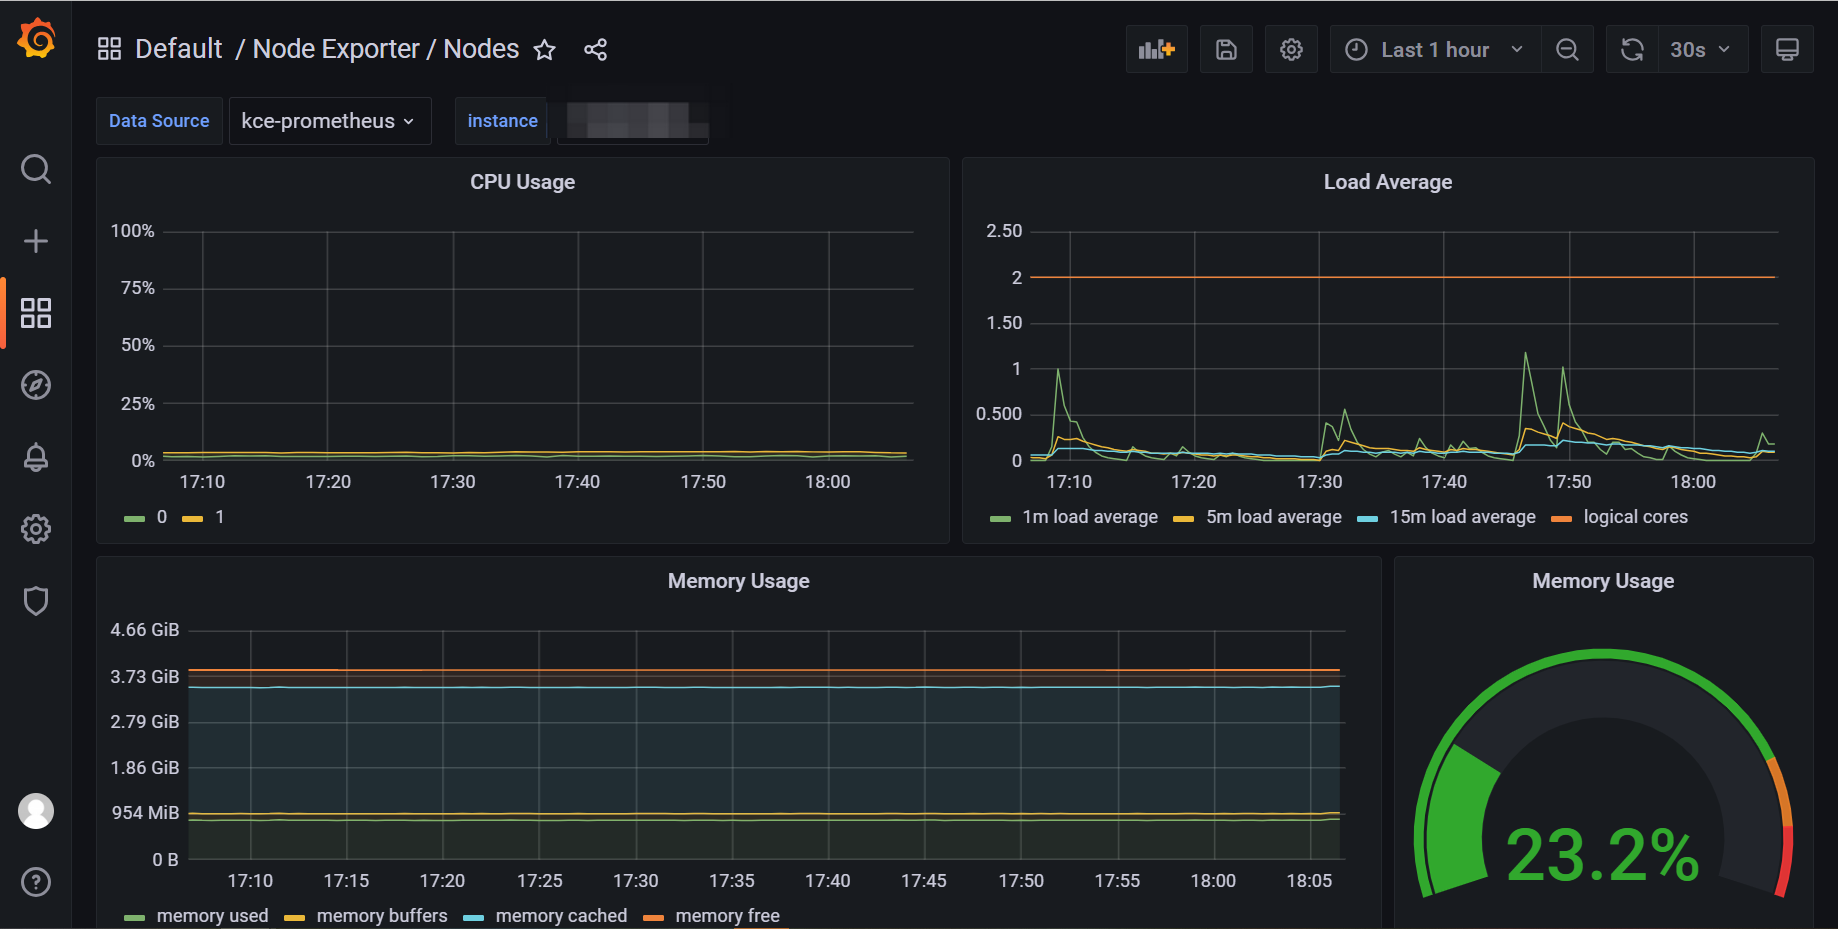Click the Load Average panel title

pos(1387,182)
